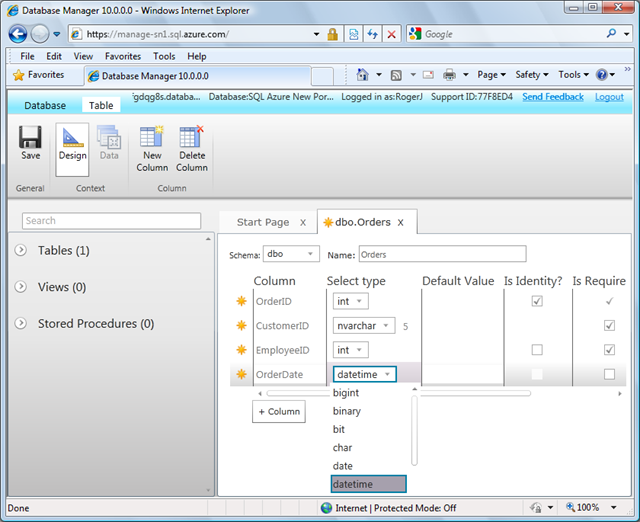This screenshot has width=640, height=522.
Task: Toggle Is Required for OrderID
Action: point(609,301)
